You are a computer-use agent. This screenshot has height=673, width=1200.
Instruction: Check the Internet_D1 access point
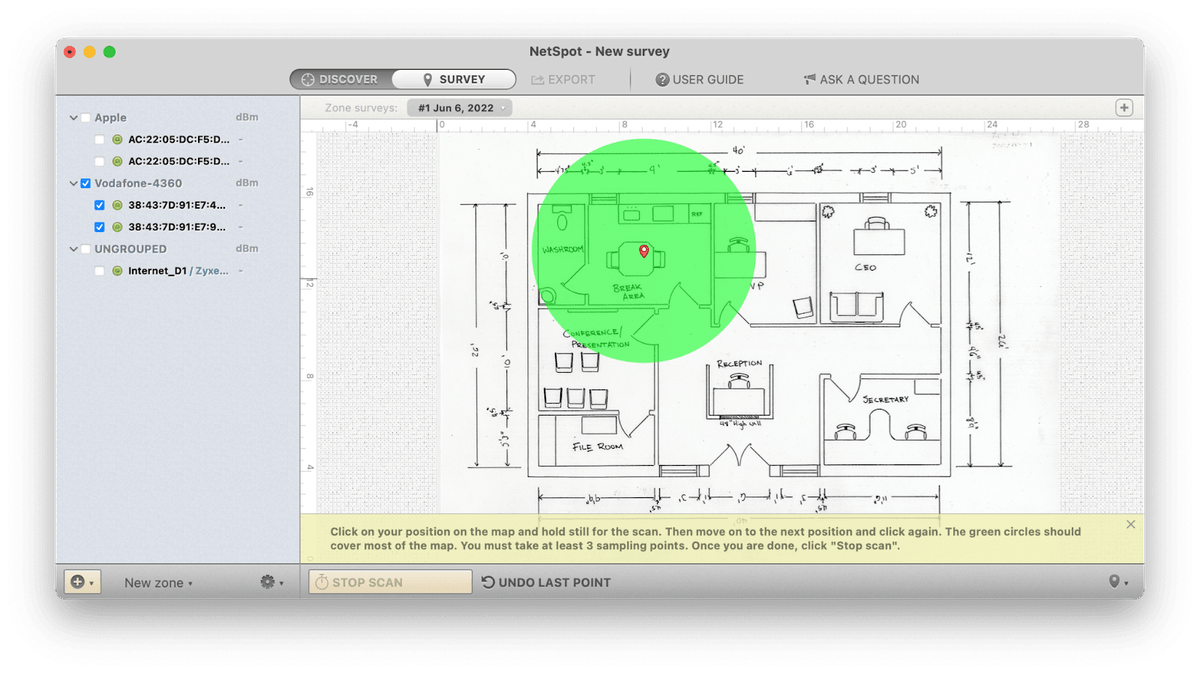(x=100, y=270)
